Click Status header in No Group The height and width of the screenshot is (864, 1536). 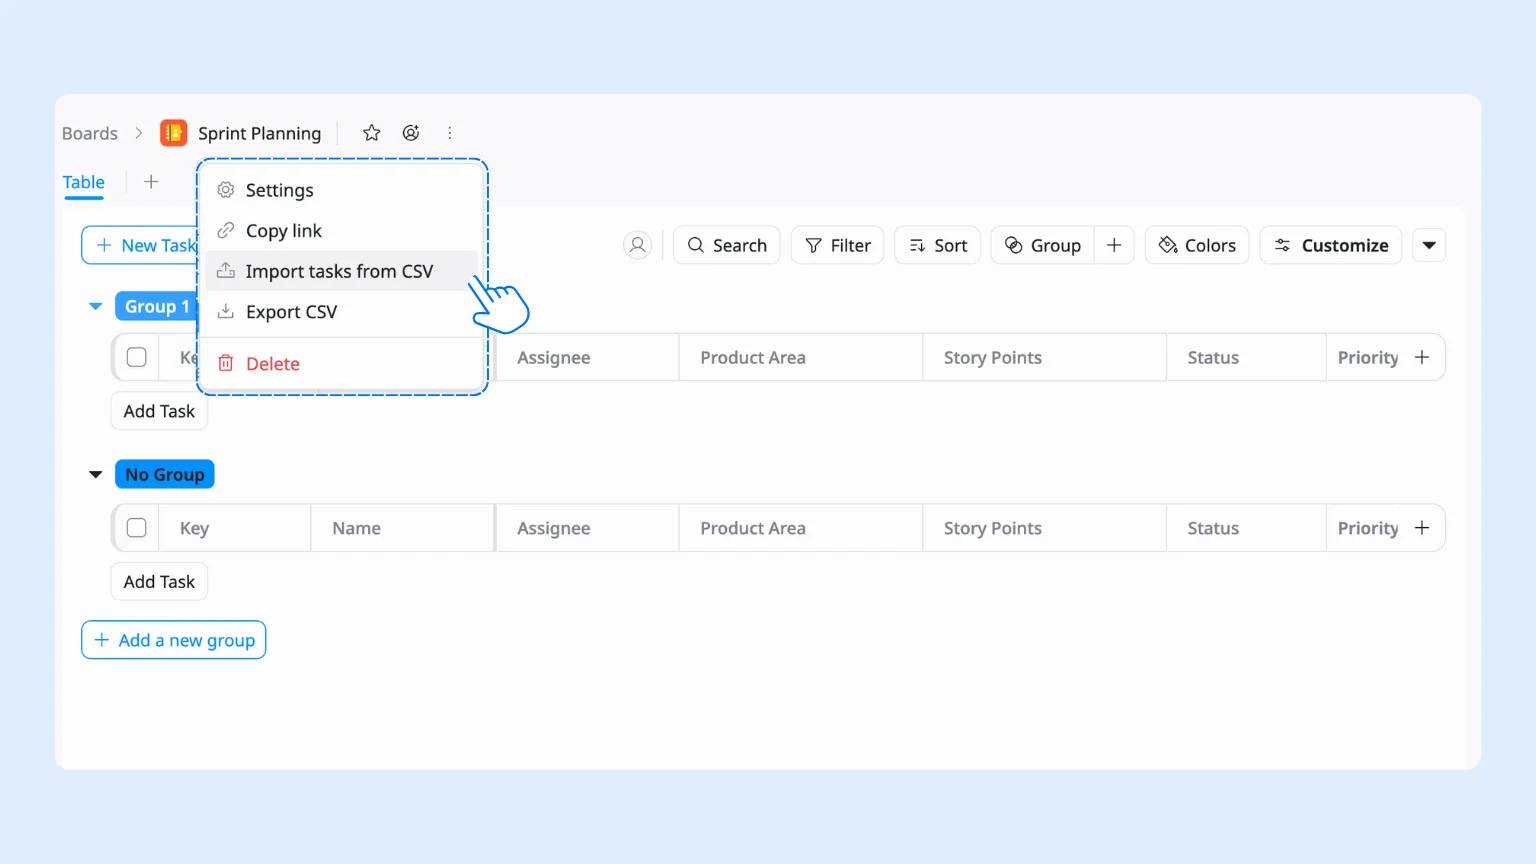pos(1246,528)
